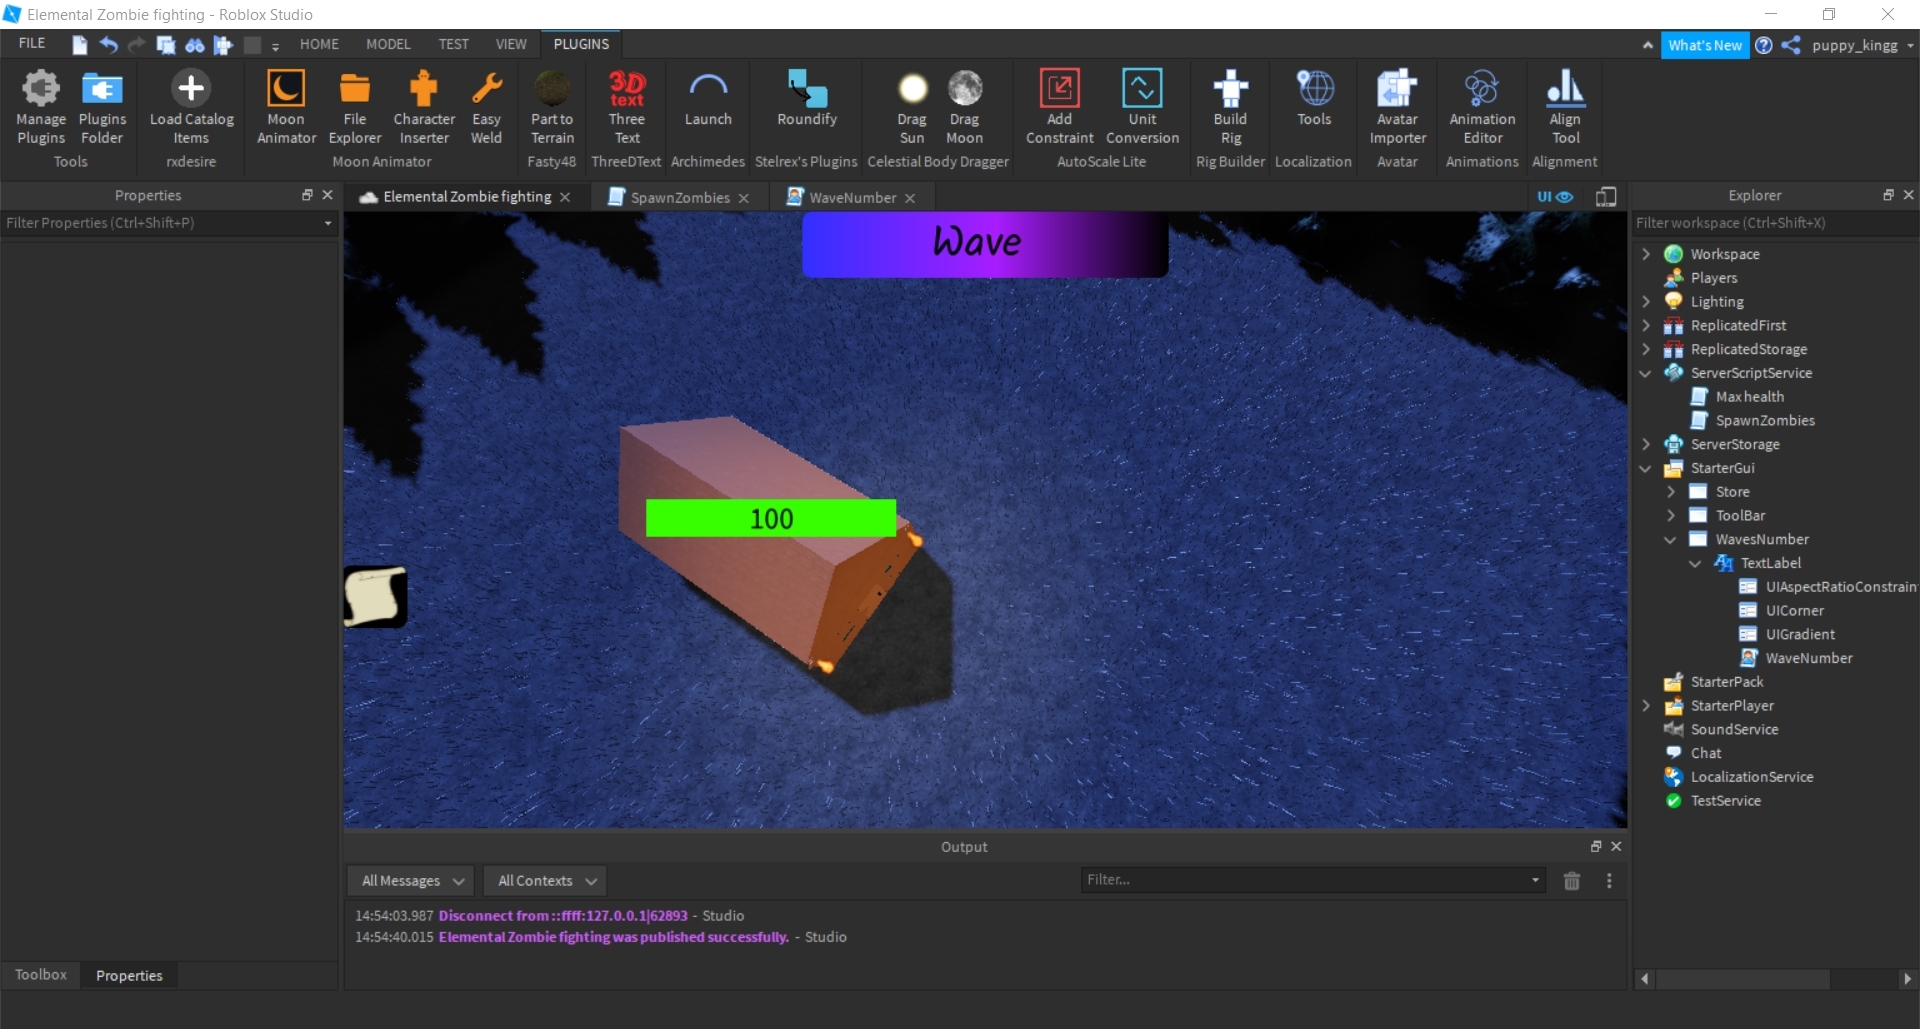The height and width of the screenshot is (1029, 1920).
Task: Switch to the TEST ribbon tab
Action: 453,44
